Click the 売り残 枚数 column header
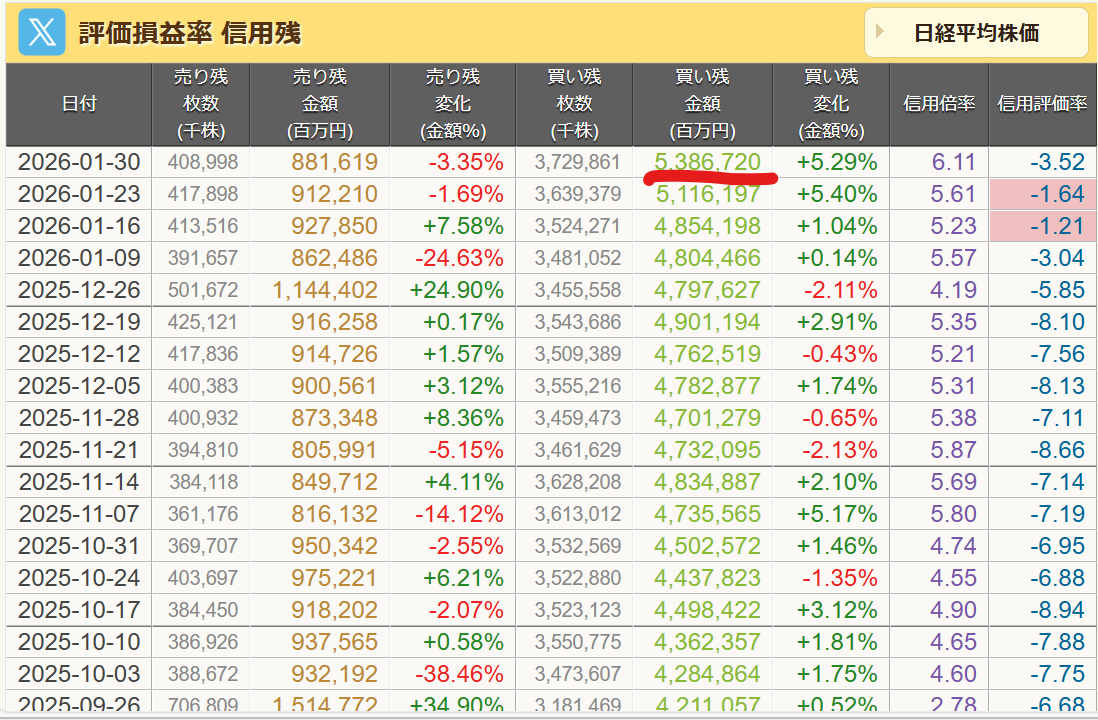The width and height of the screenshot is (1098, 720). 201,104
